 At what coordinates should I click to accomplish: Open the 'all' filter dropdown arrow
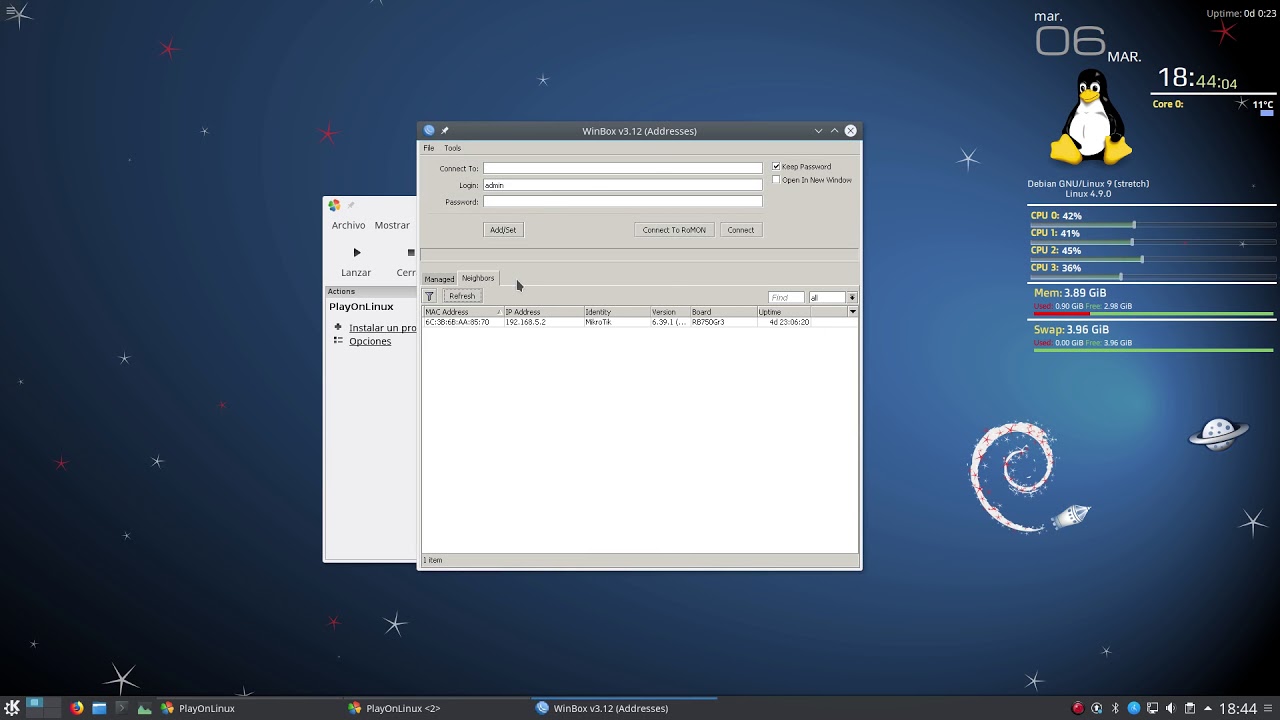click(x=852, y=297)
